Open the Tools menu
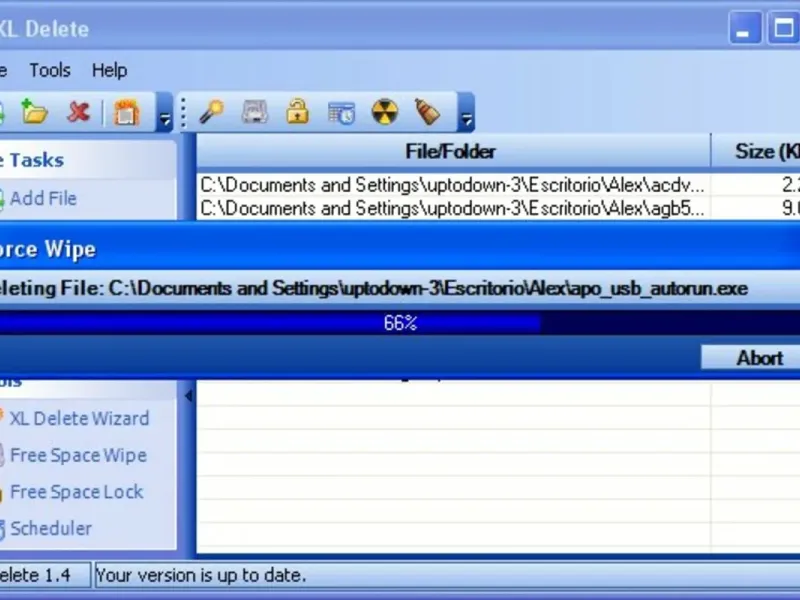Image resolution: width=800 pixels, height=600 pixels. pos(49,70)
